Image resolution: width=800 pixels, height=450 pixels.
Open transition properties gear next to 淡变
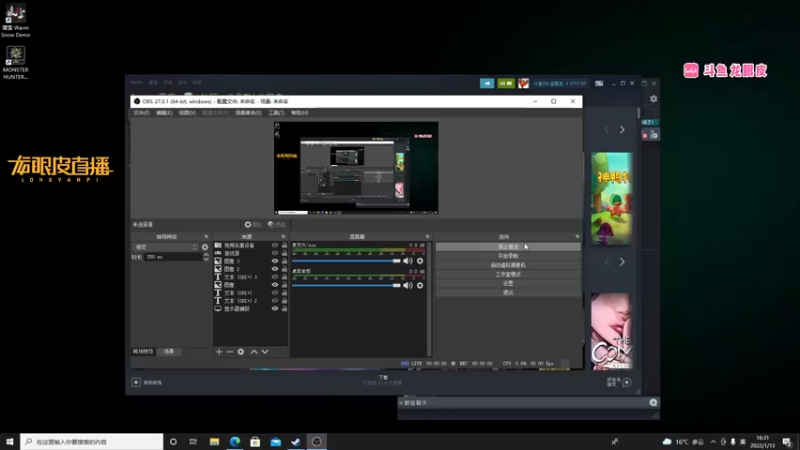tap(205, 247)
